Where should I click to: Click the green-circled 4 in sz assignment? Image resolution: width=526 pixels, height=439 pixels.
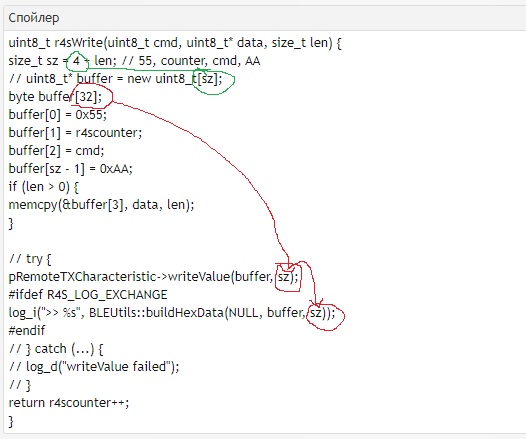76,61
